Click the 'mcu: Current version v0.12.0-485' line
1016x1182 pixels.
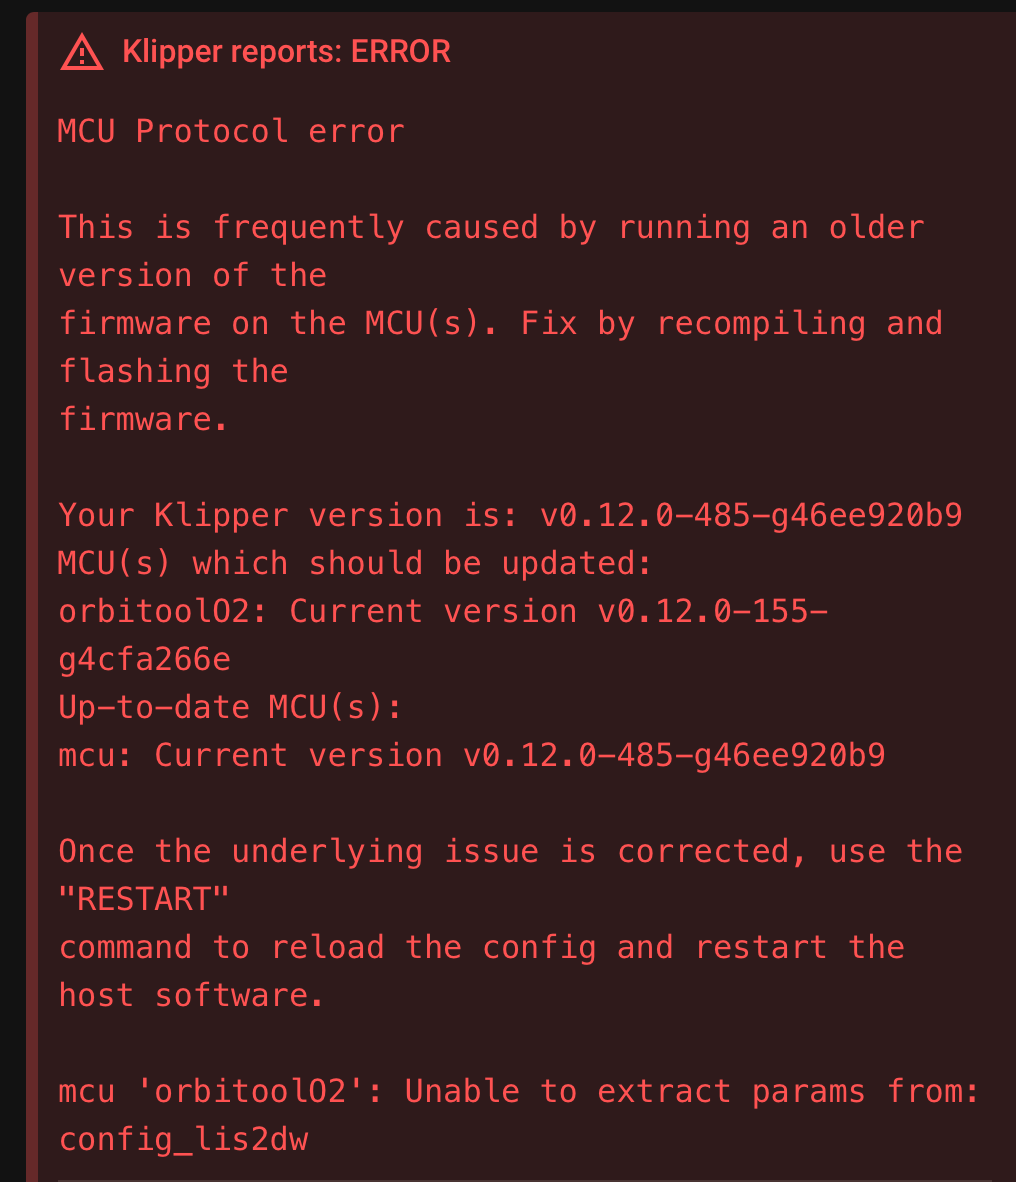coord(472,755)
